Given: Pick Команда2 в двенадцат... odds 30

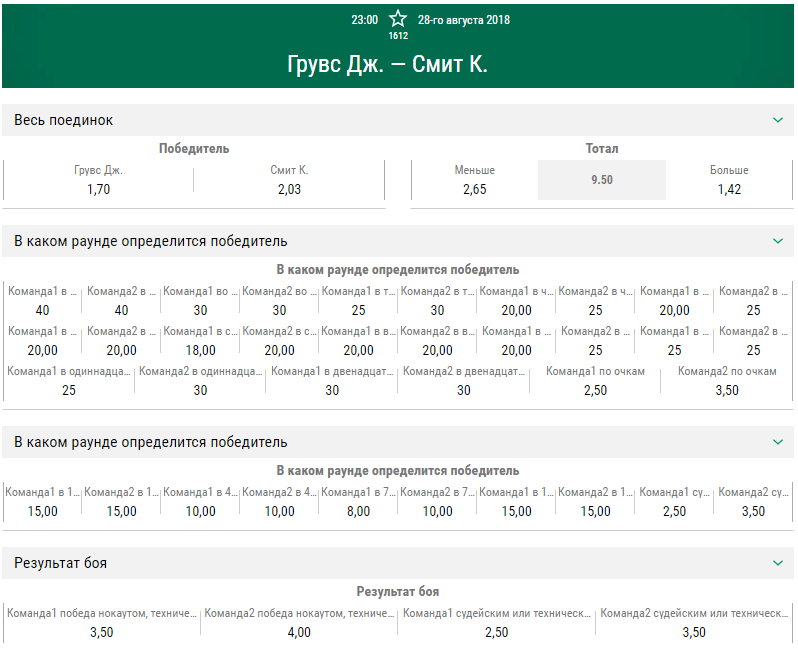Looking at the screenshot, I should 463,381.
